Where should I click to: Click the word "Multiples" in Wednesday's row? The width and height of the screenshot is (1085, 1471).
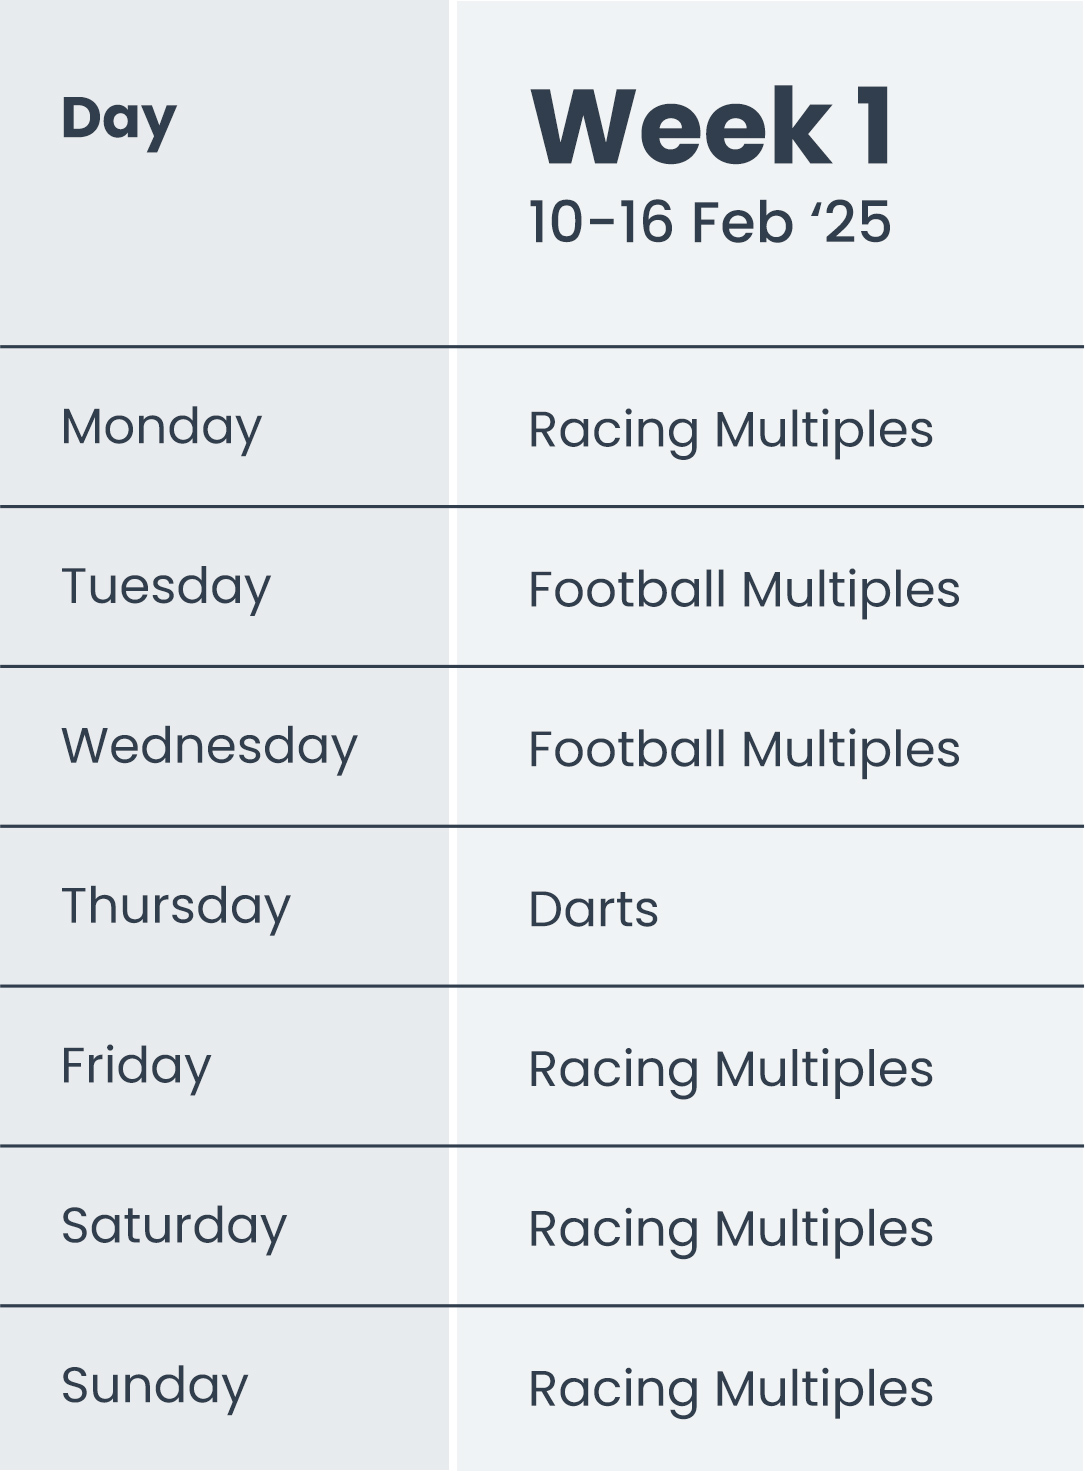(851, 750)
